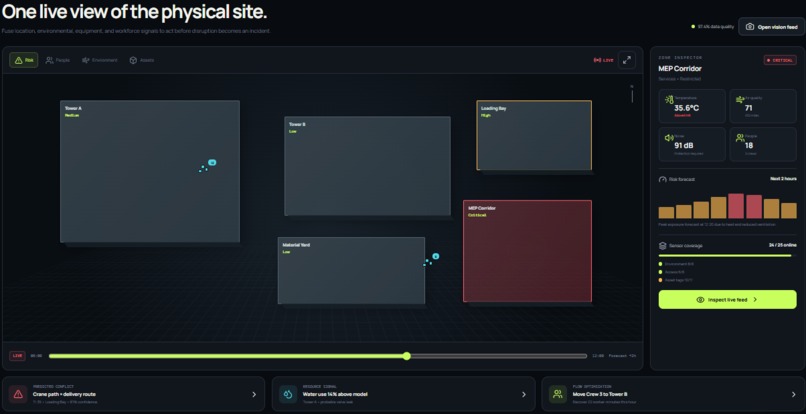The image size is (806, 414).
Task: Click the gauge icon next to Risk forecast
Action: 663,179
